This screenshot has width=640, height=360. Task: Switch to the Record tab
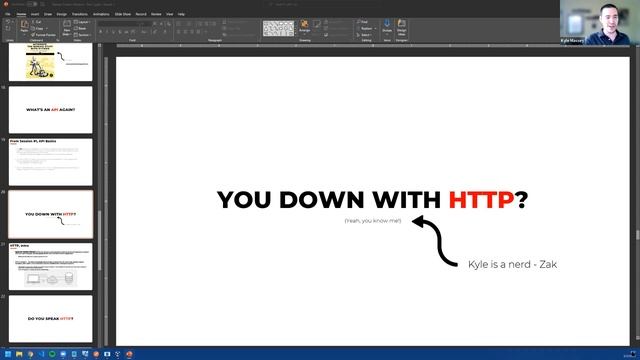click(141, 14)
